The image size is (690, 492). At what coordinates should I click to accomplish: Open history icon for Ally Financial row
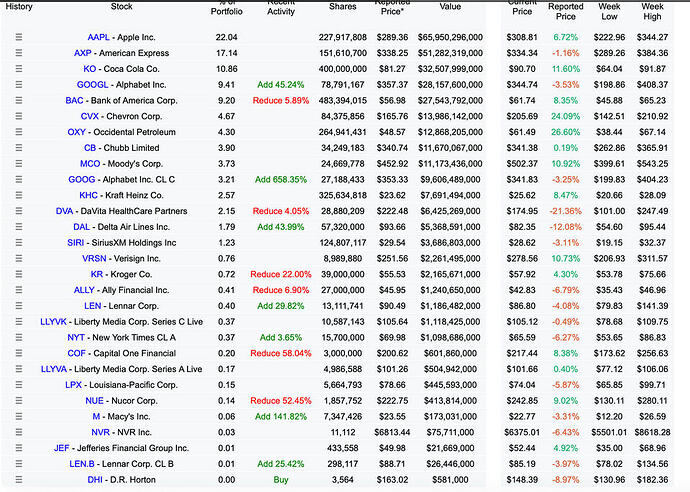click(x=18, y=290)
